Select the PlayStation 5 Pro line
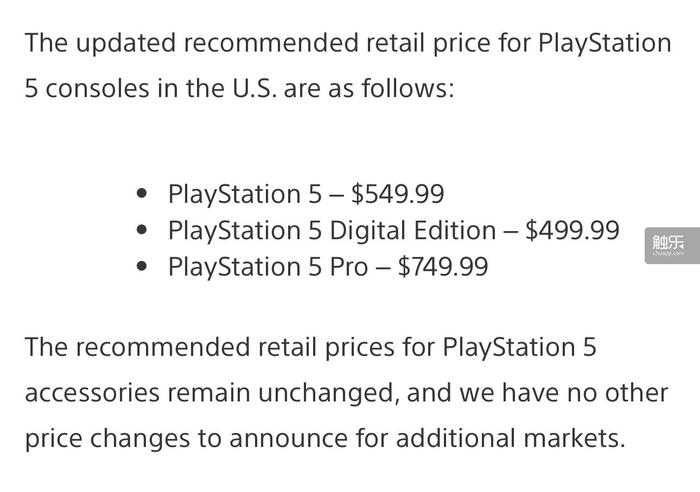This screenshot has width=700, height=492. coord(328,267)
